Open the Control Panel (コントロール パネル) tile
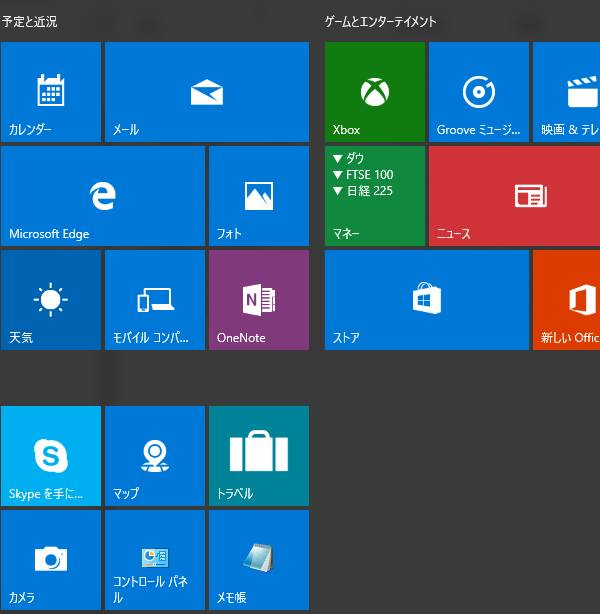The image size is (600, 614). [x=155, y=560]
